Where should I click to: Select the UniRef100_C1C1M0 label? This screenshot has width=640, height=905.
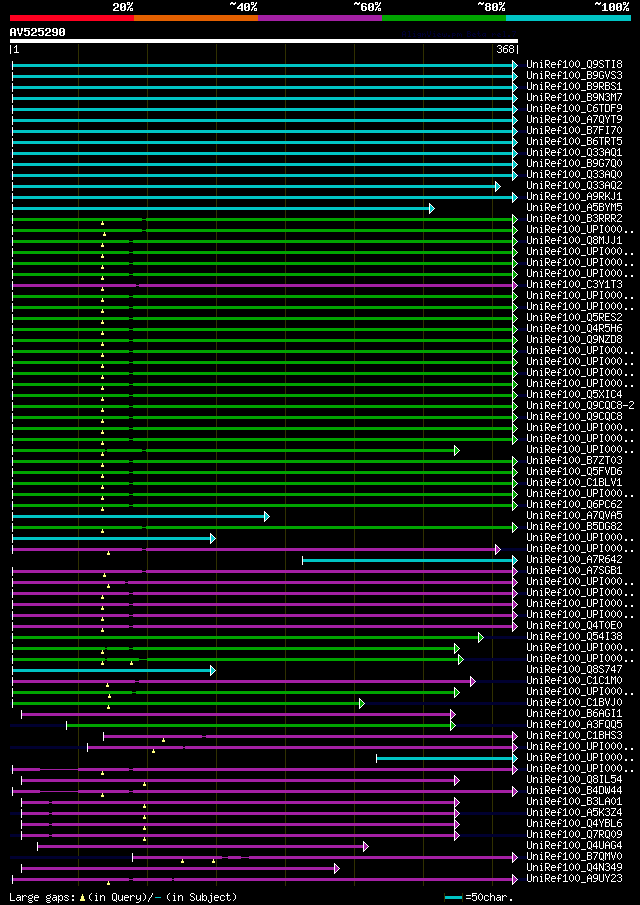574,680
